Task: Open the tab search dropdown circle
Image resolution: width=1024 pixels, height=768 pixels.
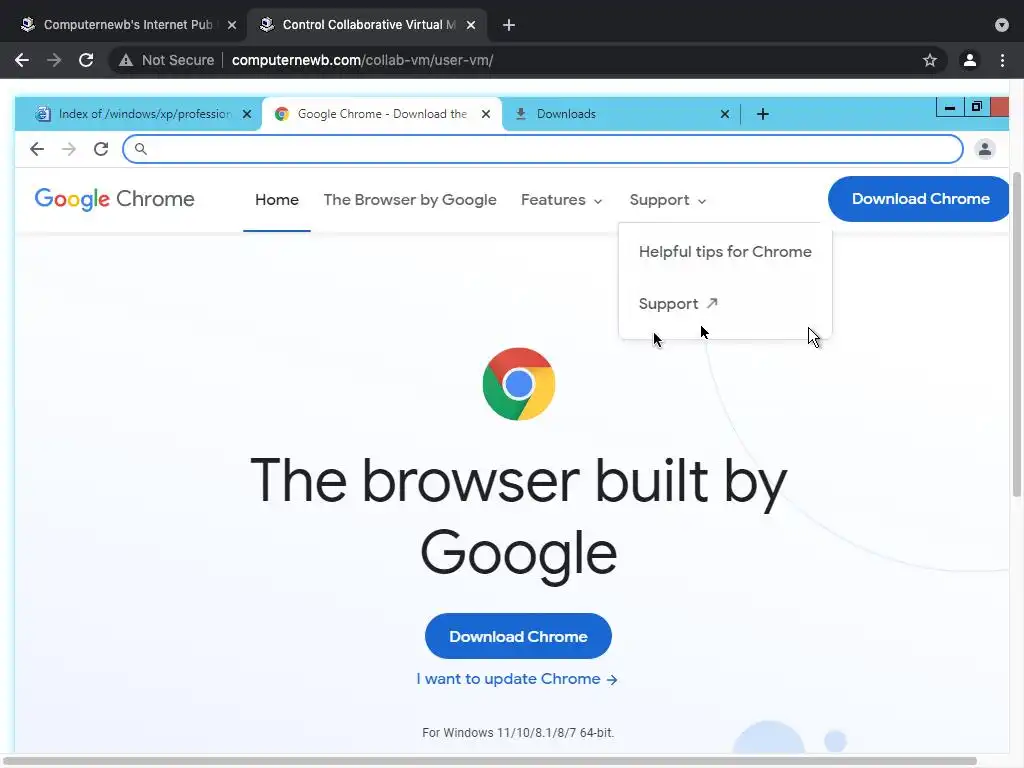Action: coord(1002,25)
